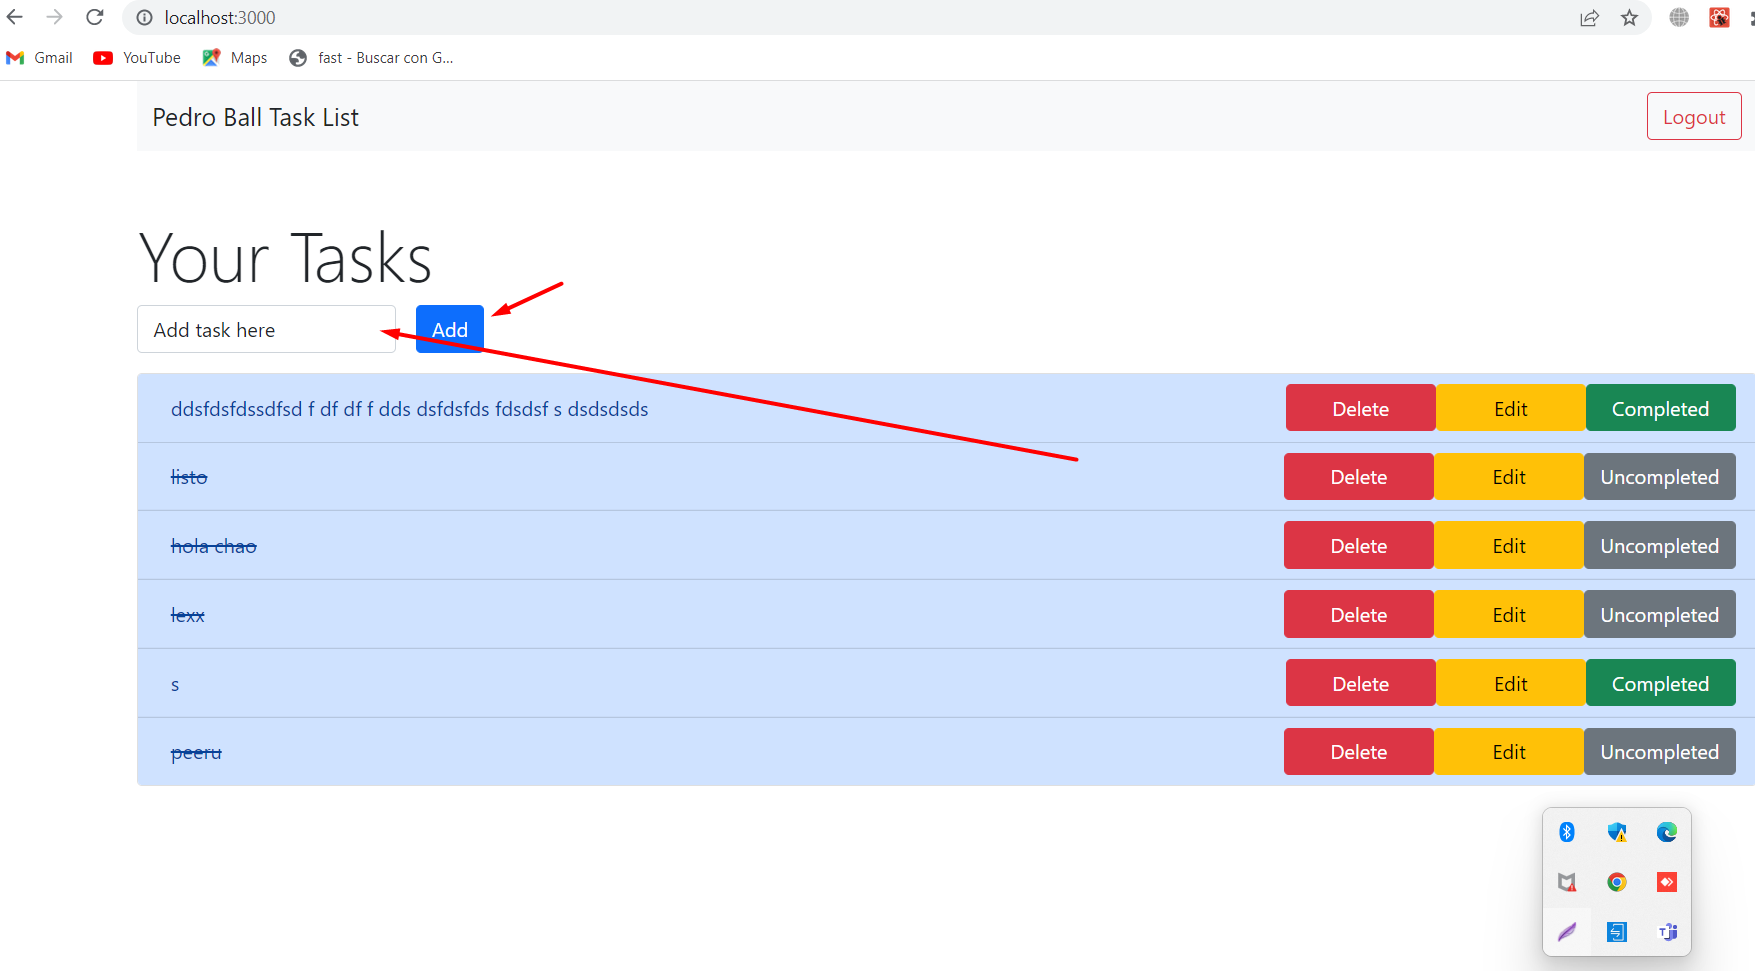Click the share page icon in address bar
1755x971 pixels.
pos(1589,18)
